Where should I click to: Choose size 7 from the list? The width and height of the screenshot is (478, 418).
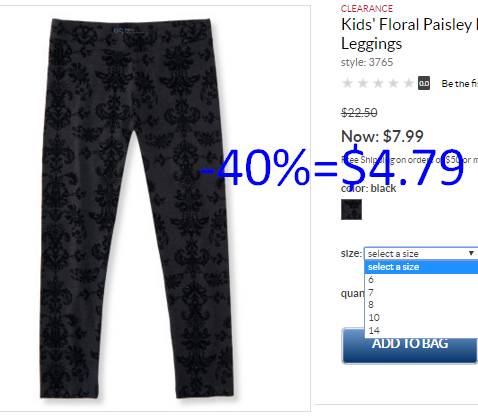click(x=422, y=292)
